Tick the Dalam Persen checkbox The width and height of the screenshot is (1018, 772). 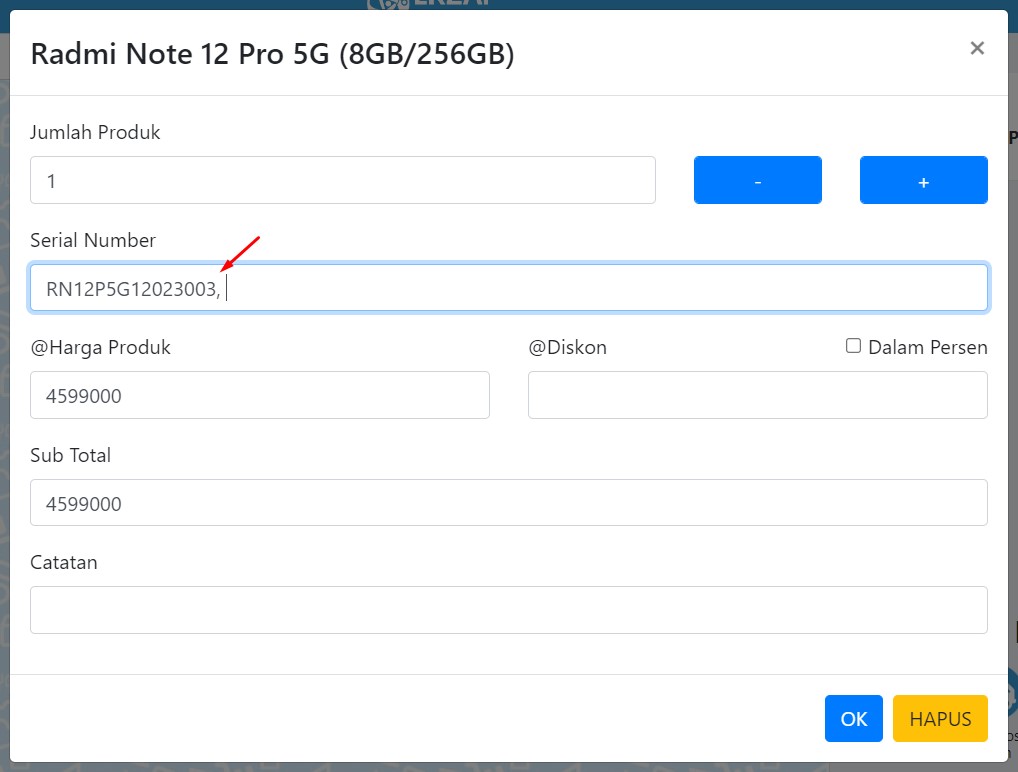click(x=853, y=345)
